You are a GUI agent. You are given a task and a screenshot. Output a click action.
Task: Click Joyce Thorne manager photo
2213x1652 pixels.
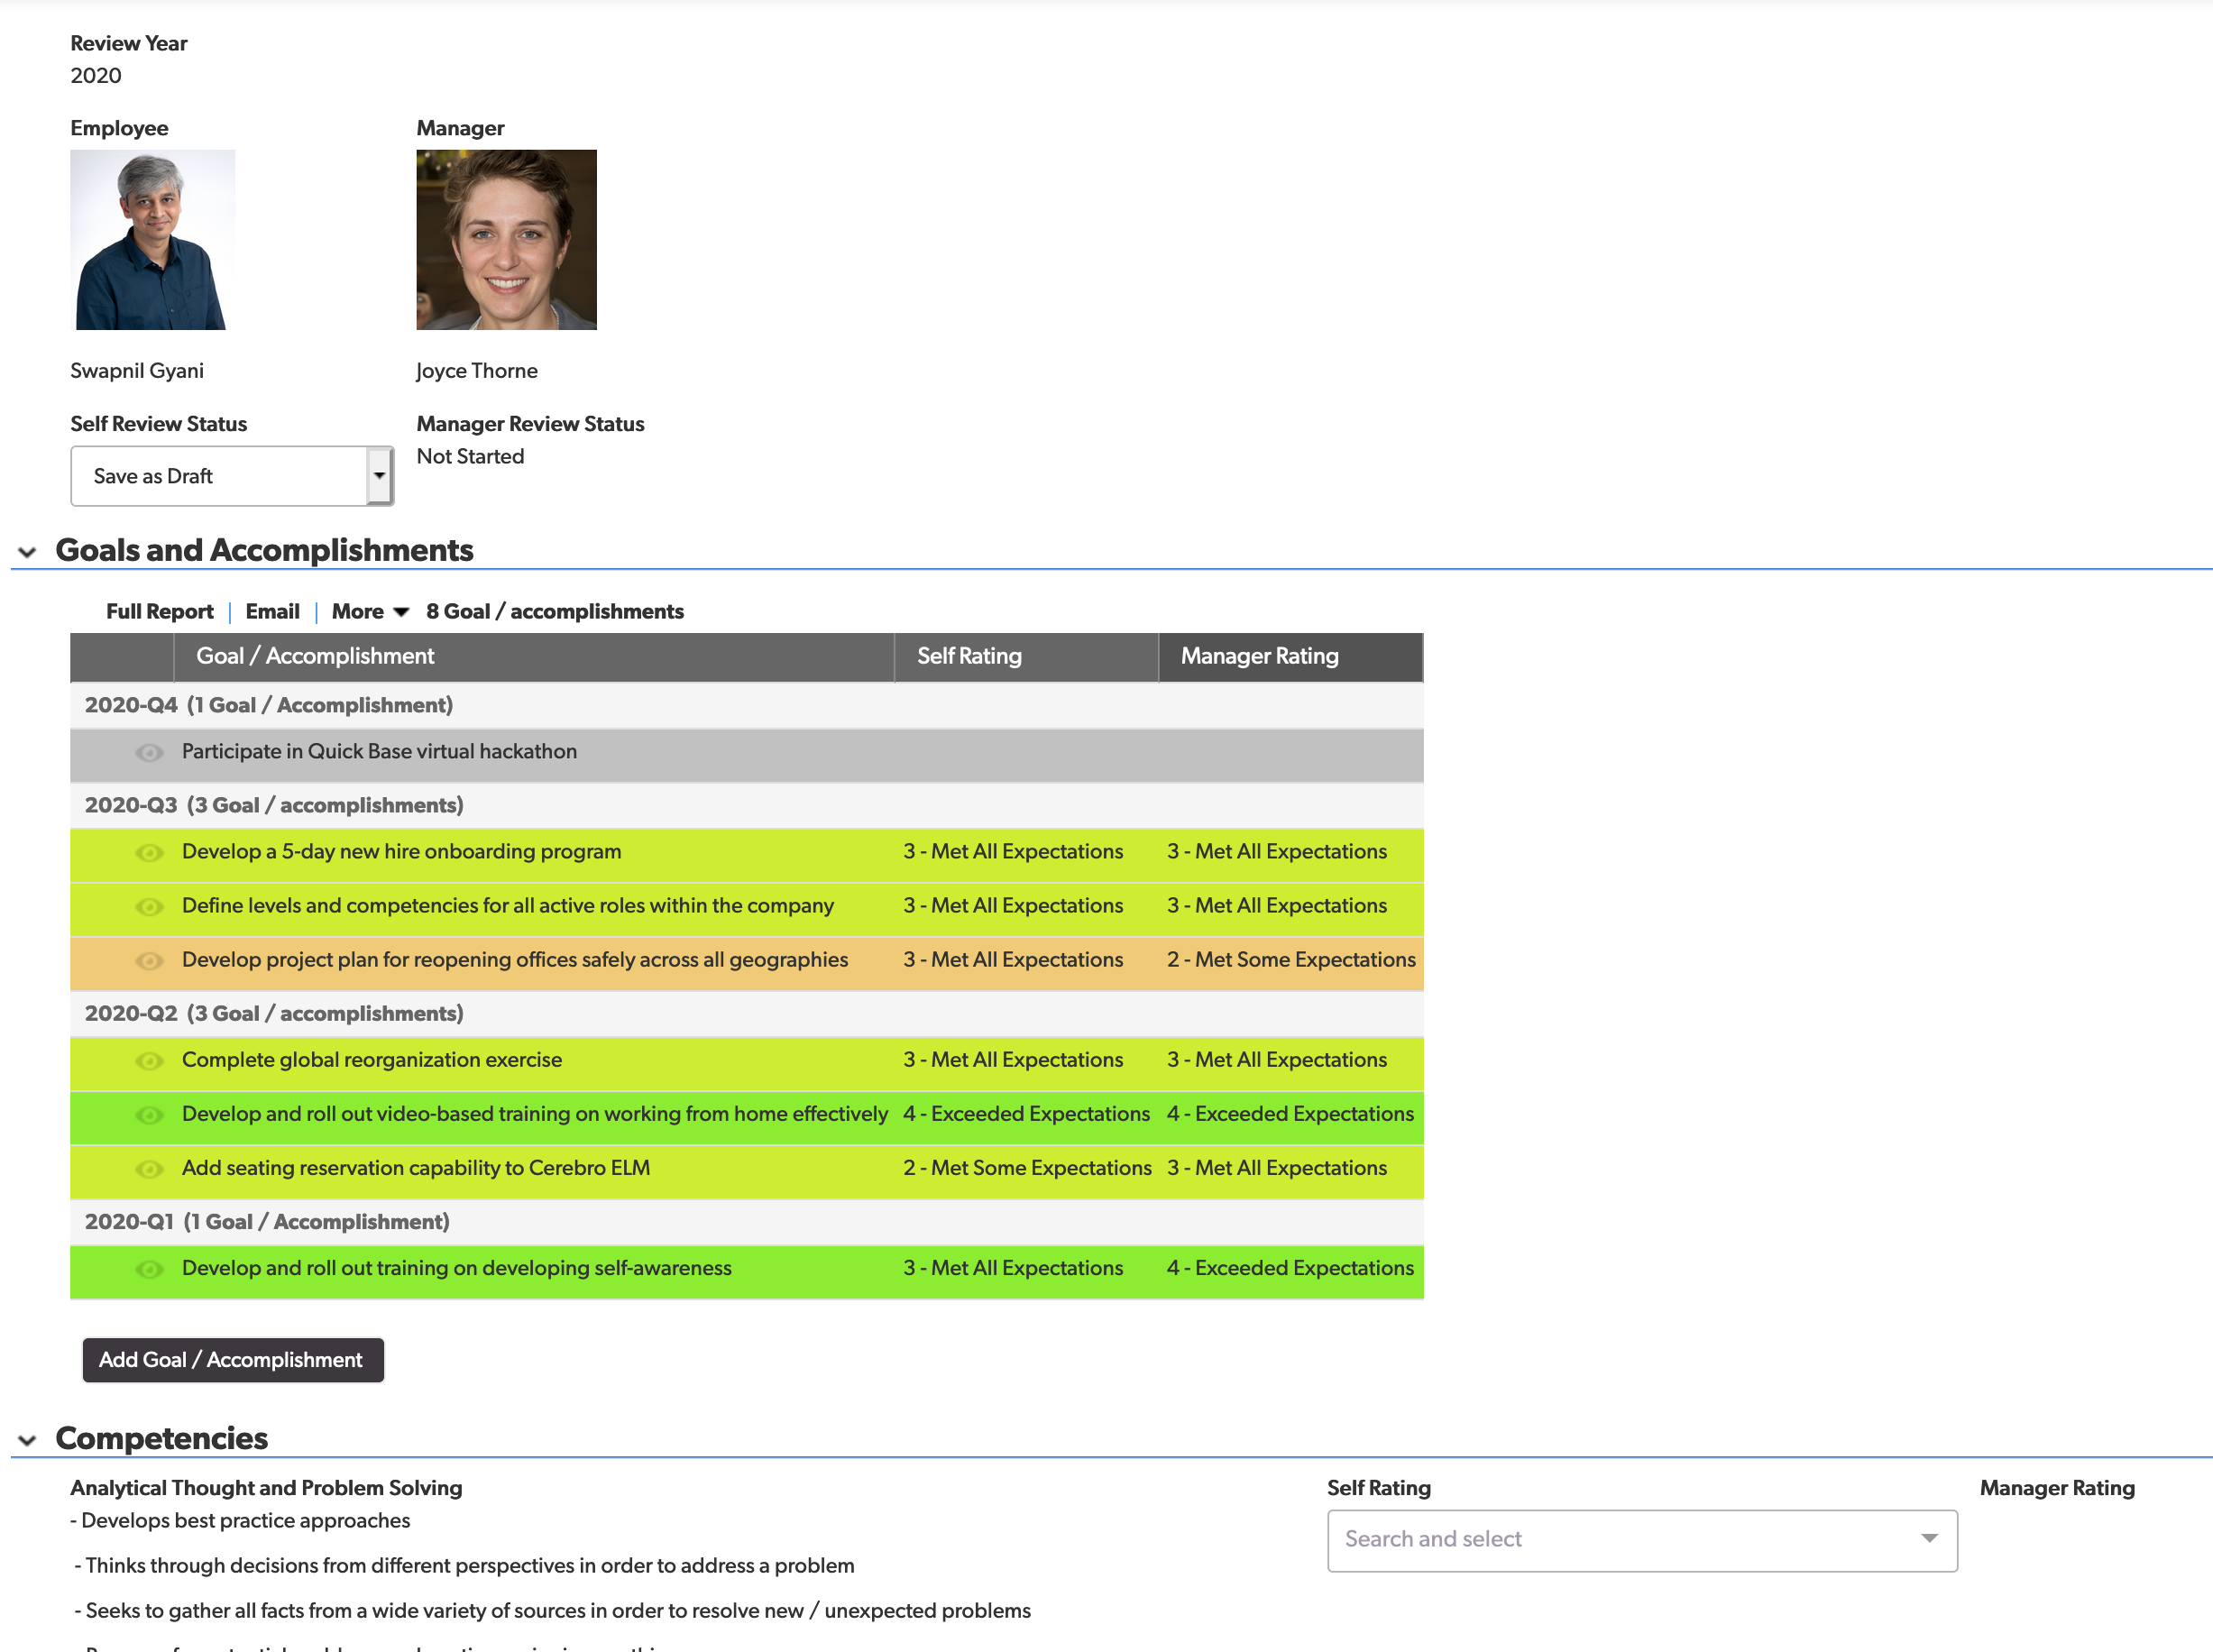[x=506, y=240]
